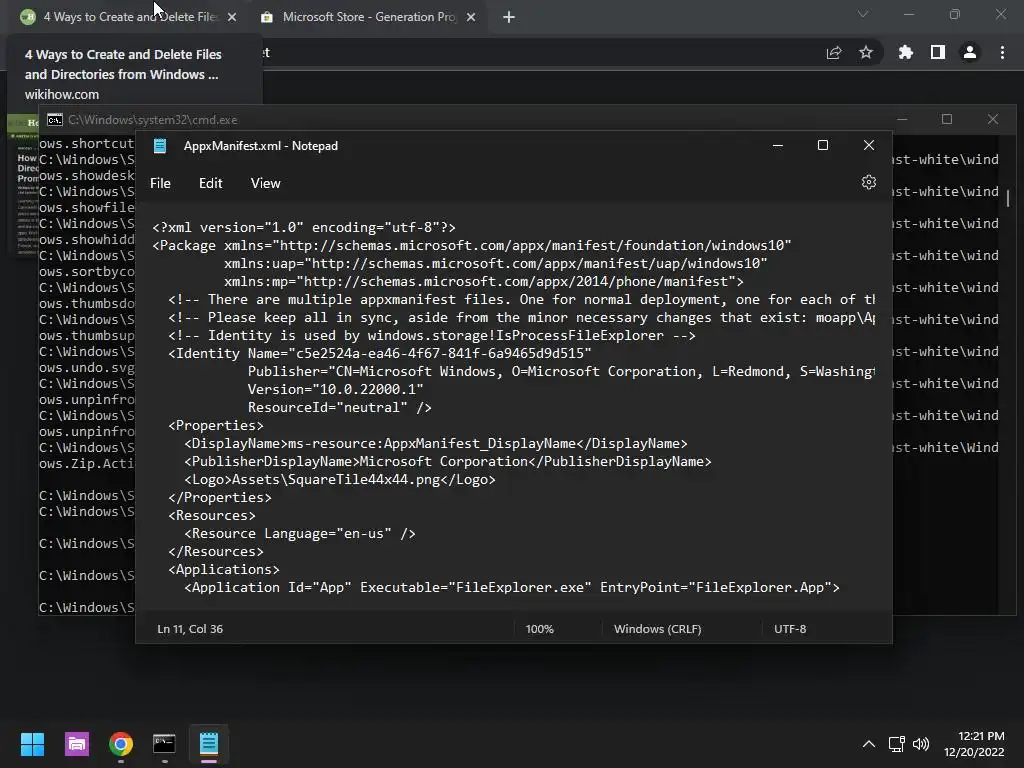Click the line with Version="10.0.22000.1"
Viewport: 1024px width, 768px height.
point(336,389)
